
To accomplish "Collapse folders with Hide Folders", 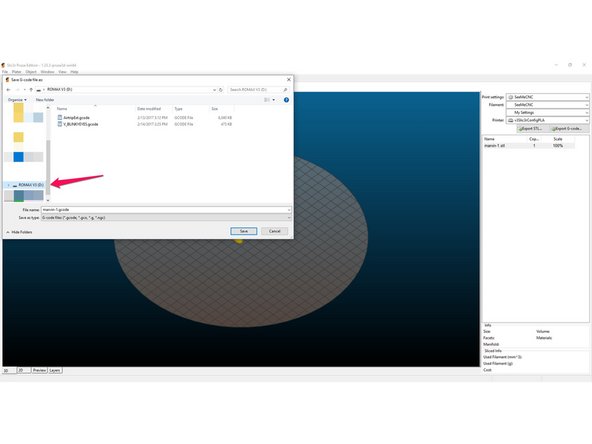I will click(x=19, y=232).
